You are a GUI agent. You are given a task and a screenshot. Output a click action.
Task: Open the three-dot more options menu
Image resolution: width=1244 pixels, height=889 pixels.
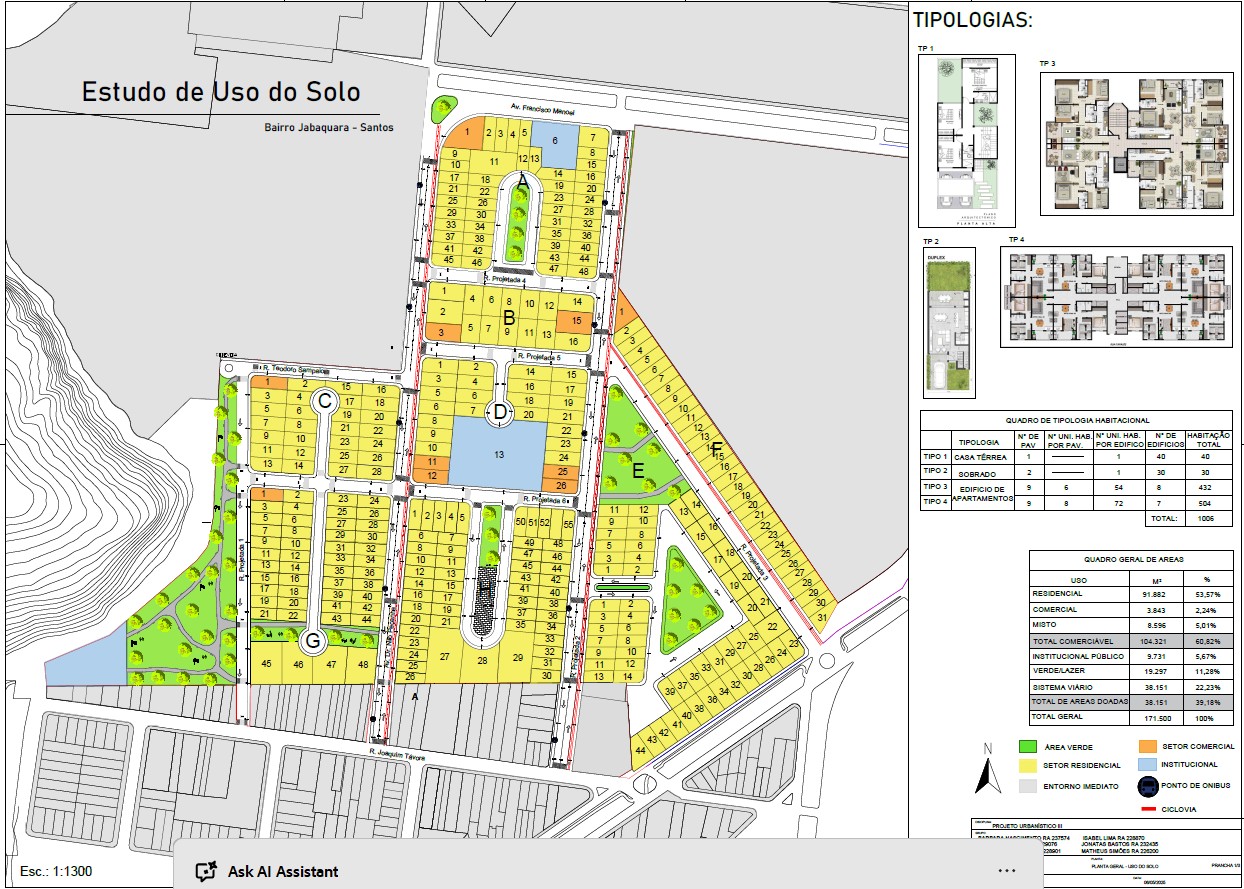[x=1007, y=870]
